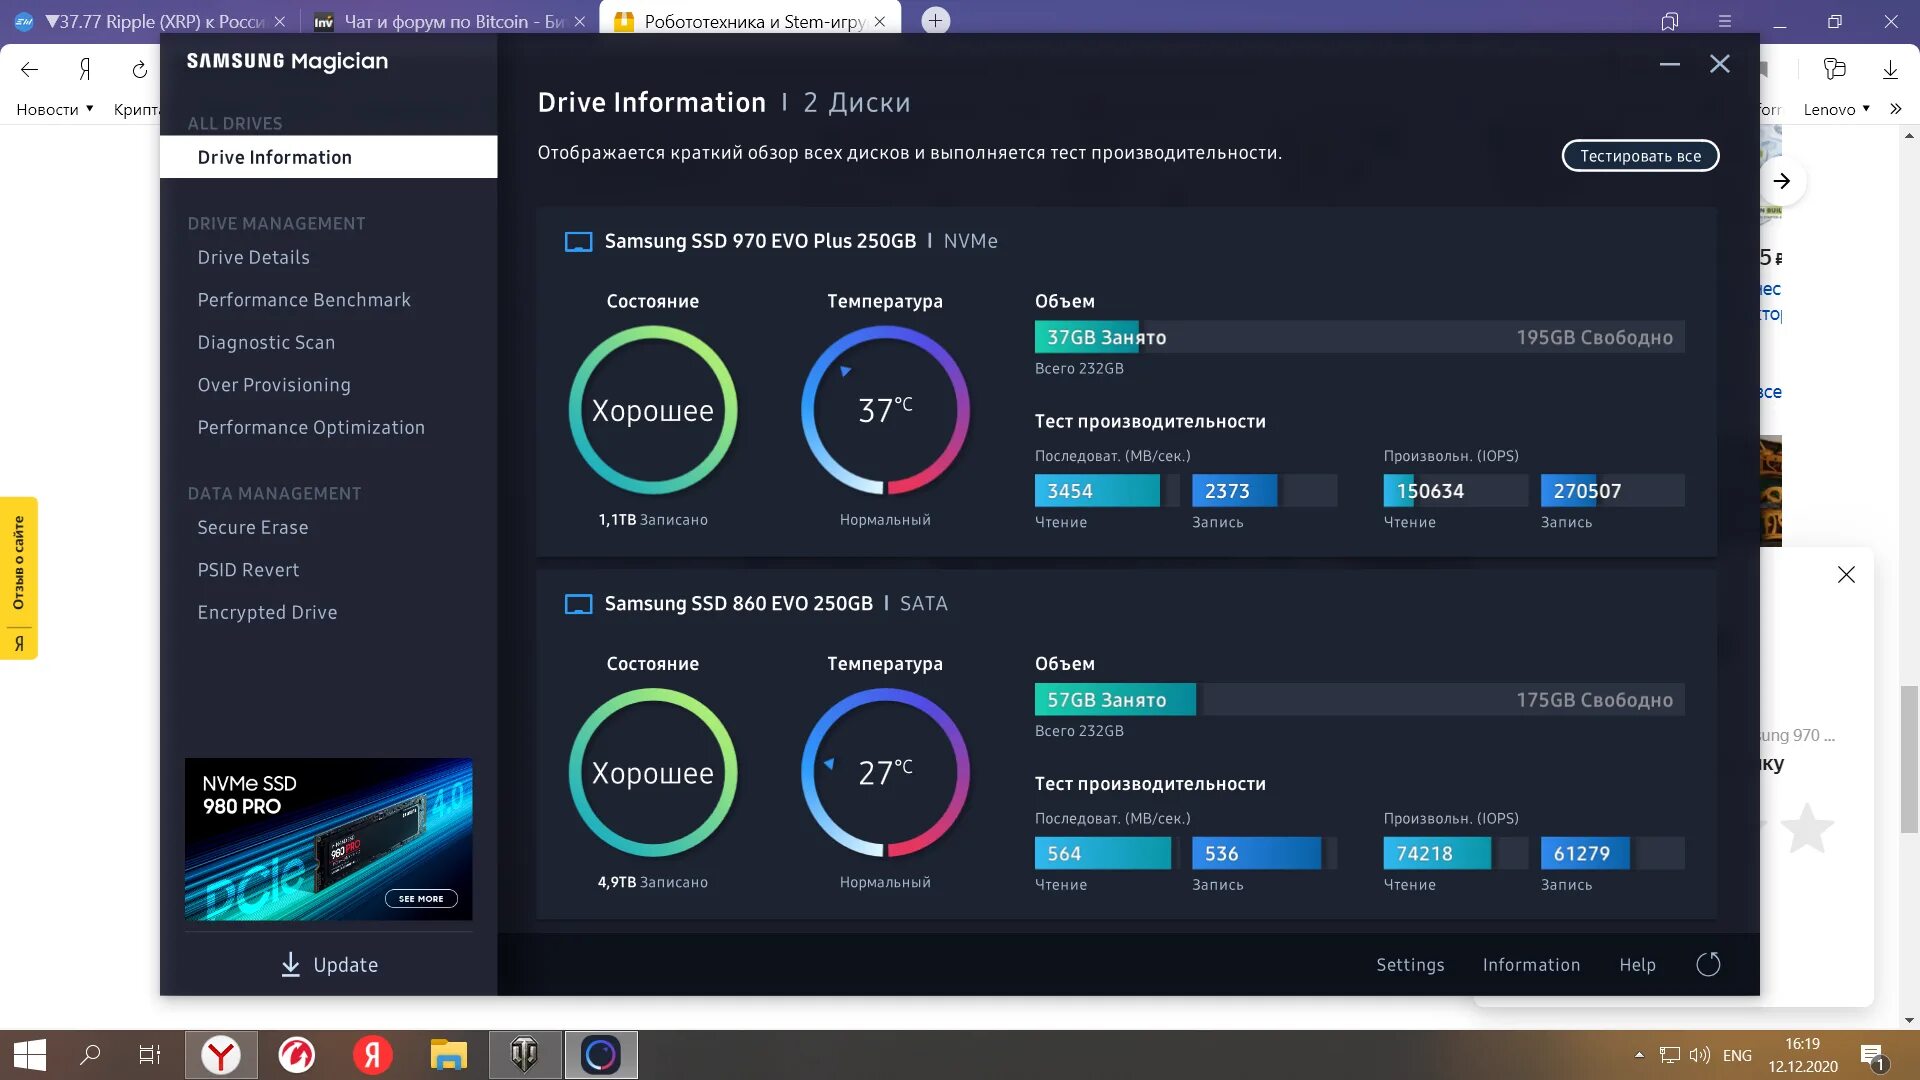Click the Update download icon in sidebar
Image resolution: width=1920 pixels, height=1080 pixels.
click(290, 964)
